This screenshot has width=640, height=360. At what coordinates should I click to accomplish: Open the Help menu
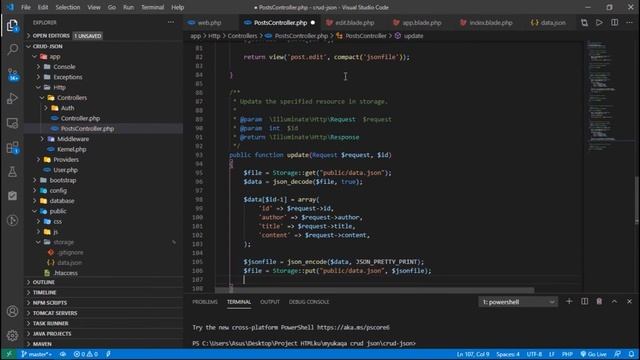pyautogui.click(x=178, y=7)
